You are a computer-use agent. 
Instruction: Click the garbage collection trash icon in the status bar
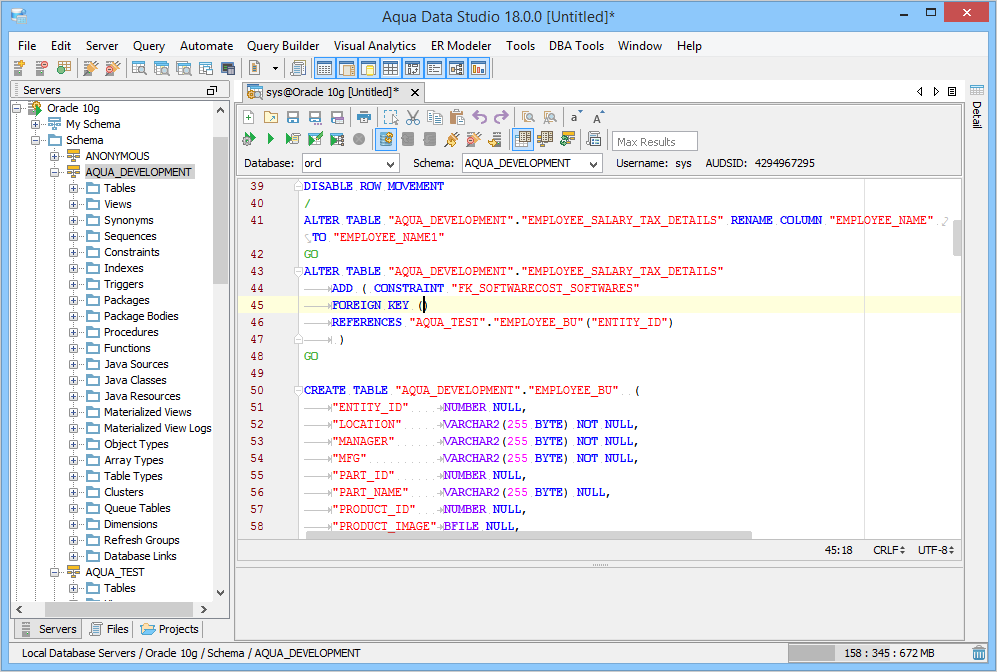tap(978, 653)
